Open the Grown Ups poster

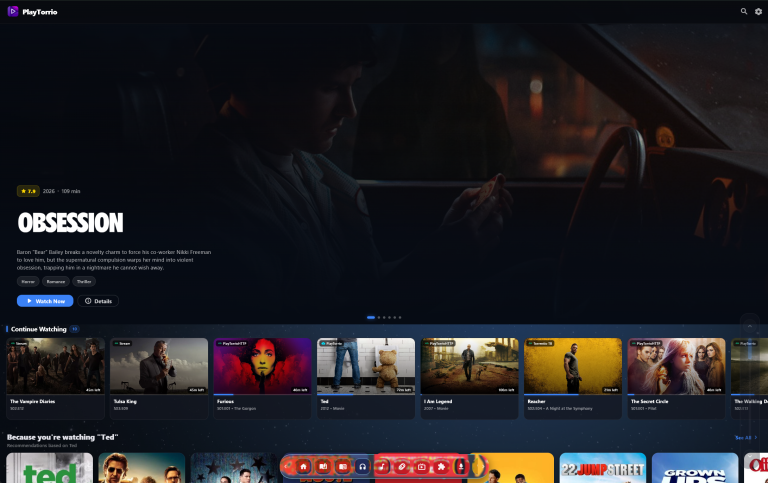pyautogui.click(x=695, y=468)
